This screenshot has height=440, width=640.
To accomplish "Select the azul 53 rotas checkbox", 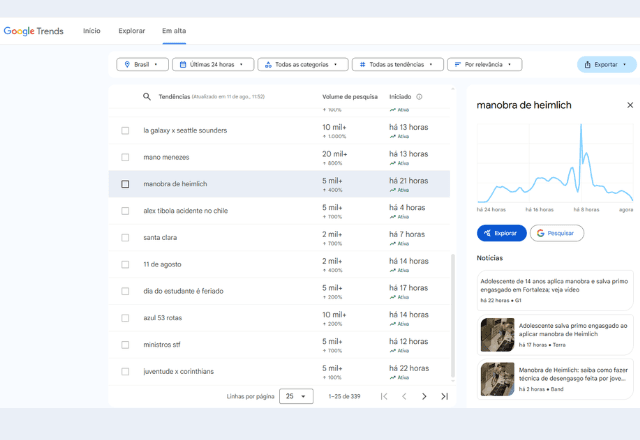I will 125,318.
